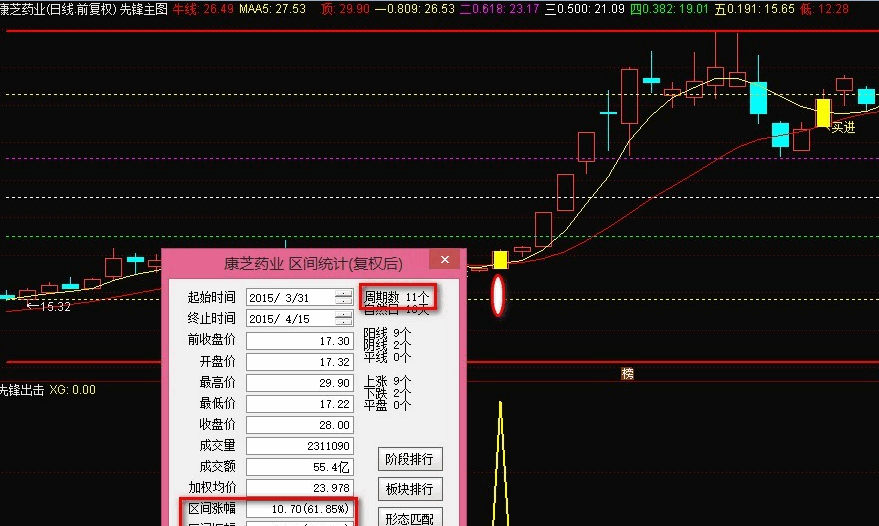Click the 阳线 9个 count
Viewport: 879px width, 526px height.
point(387,333)
